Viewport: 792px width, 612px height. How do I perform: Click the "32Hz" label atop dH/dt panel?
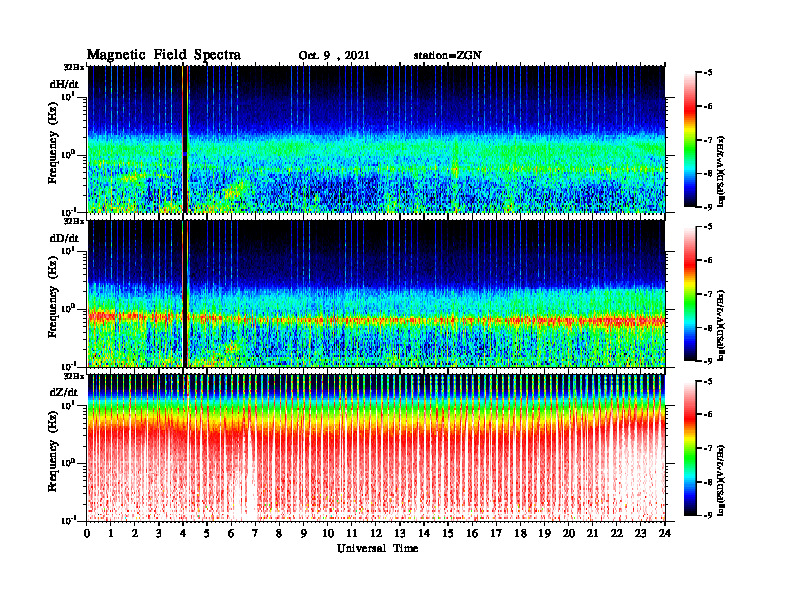pos(74,66)
